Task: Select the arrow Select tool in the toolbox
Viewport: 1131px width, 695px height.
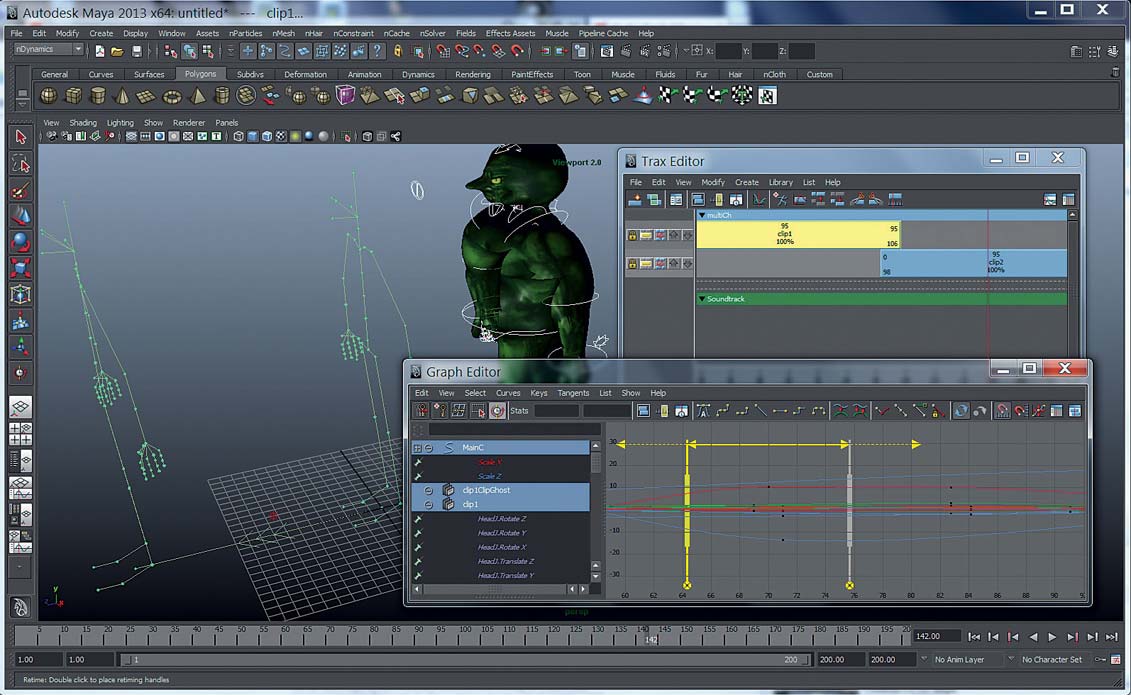Action: point(20,137)
